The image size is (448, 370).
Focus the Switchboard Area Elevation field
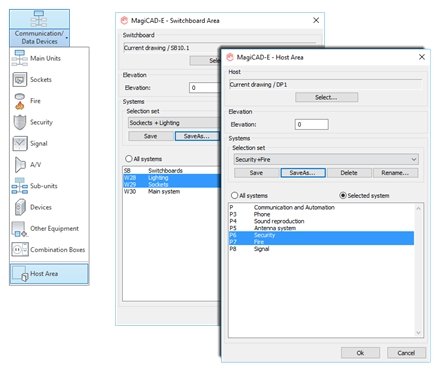click(x=204, y=88)
